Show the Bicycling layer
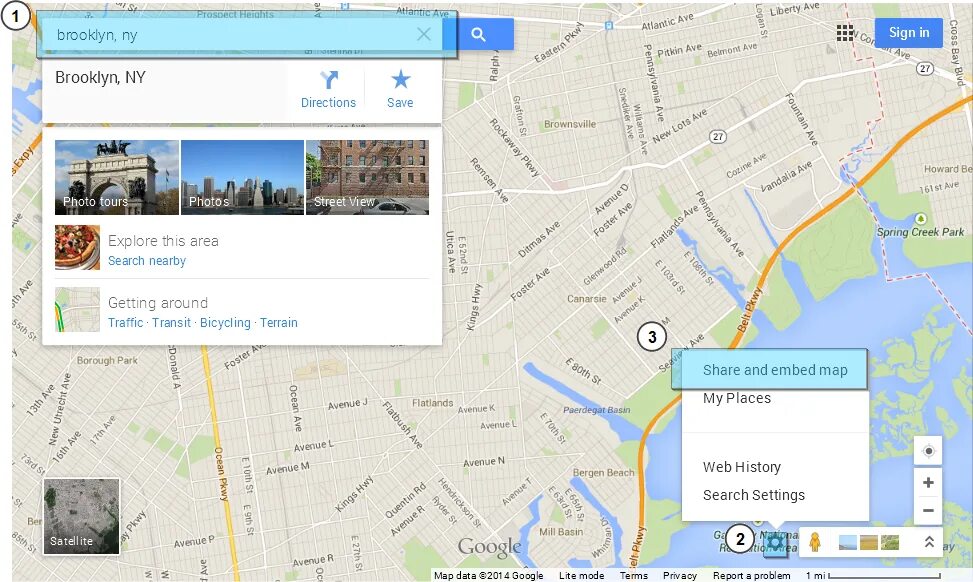The width and height of the screenshot is (973, 582). point(225,323)
